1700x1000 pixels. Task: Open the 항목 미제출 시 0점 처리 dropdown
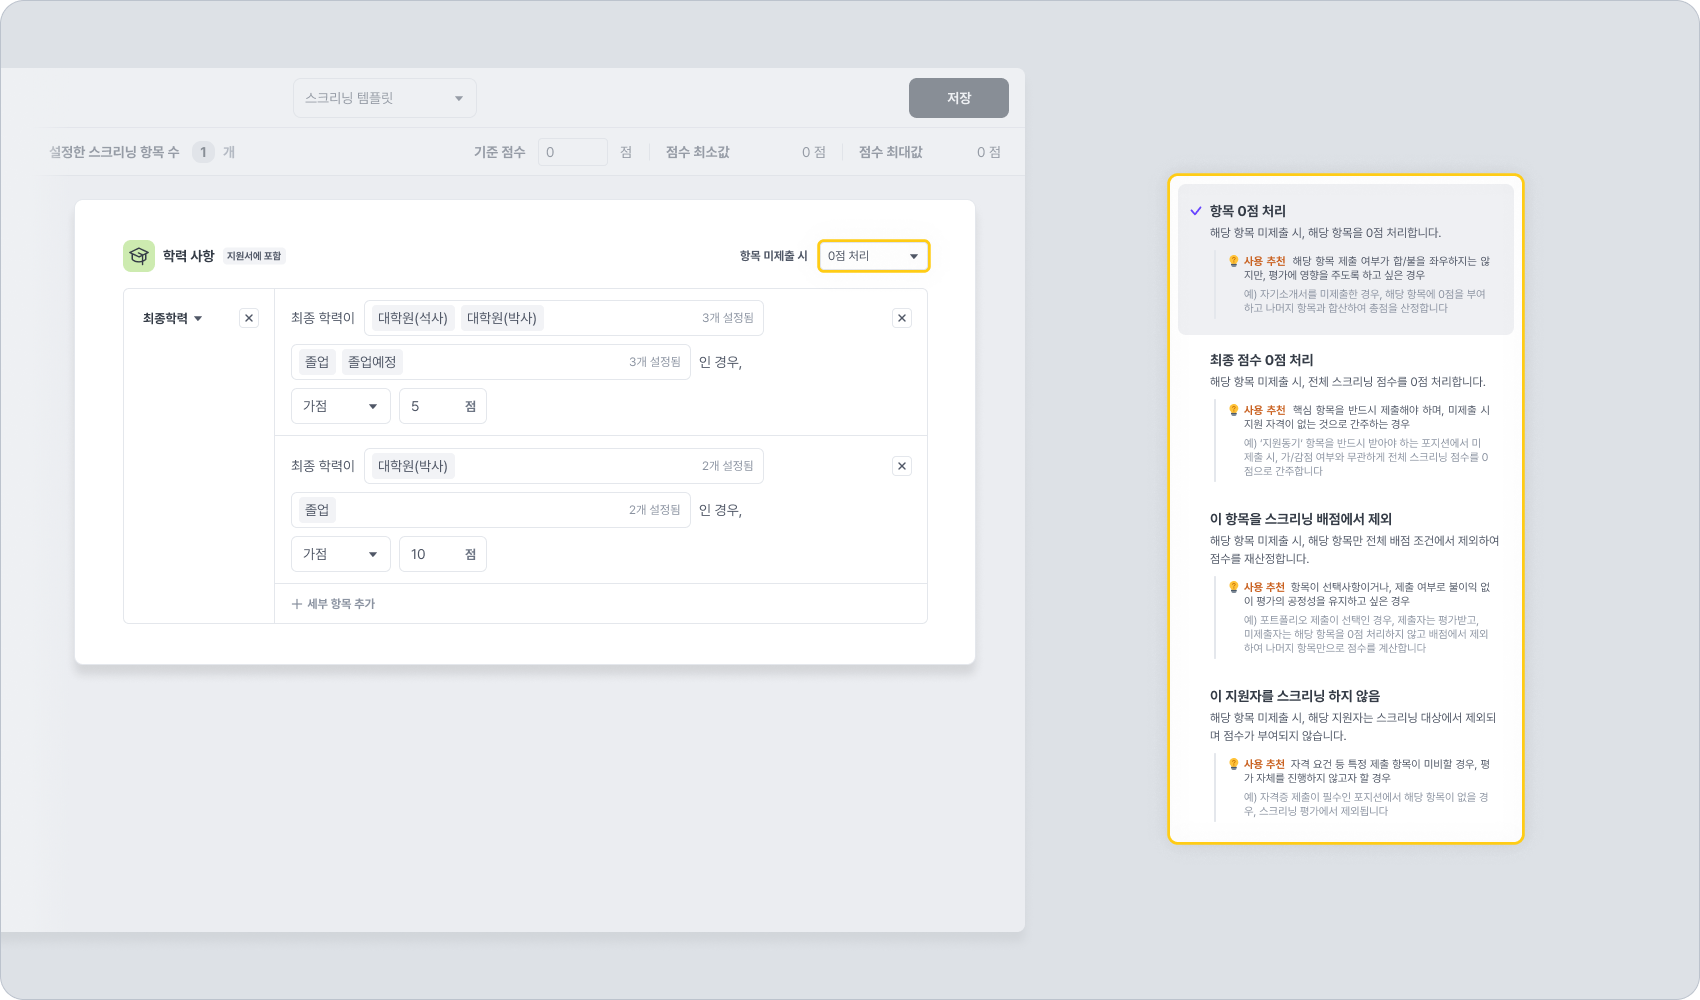click(873, 256)
